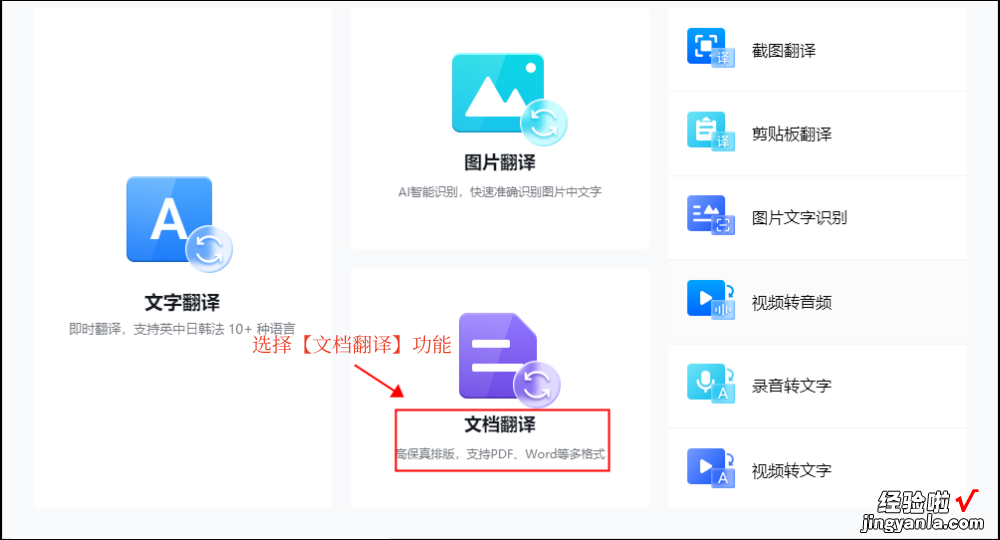Click text AI智能识别，快速准确识别图片中文字
Viewport: 1000px width, 540px height.
tap(499, 192)
